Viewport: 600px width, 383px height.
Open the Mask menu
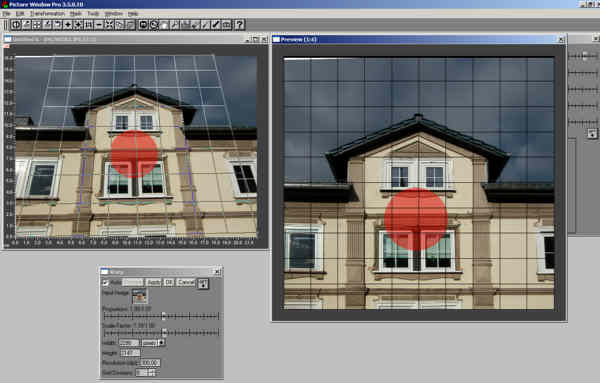tap(75, 14)
